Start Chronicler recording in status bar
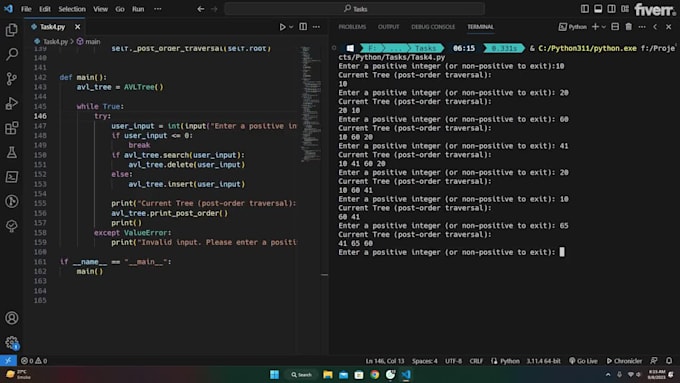The height and width of the screenshot is (383, 680). pos(624,361)
